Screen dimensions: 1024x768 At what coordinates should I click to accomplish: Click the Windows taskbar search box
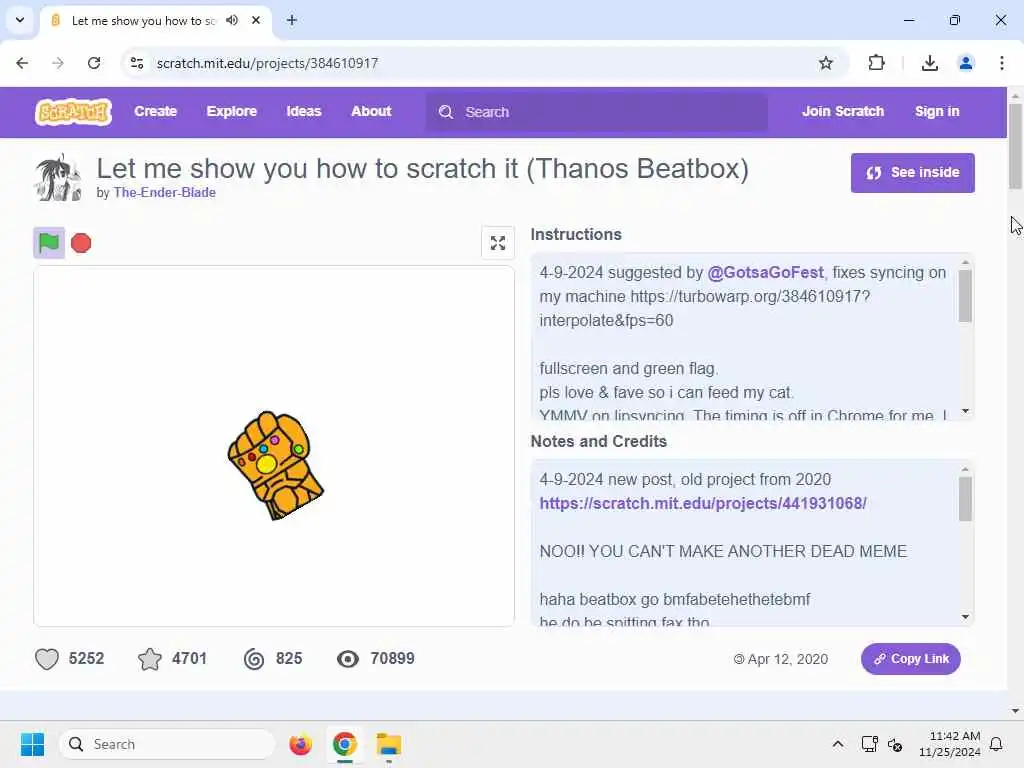pyautogui.click(x=168, y=744)
